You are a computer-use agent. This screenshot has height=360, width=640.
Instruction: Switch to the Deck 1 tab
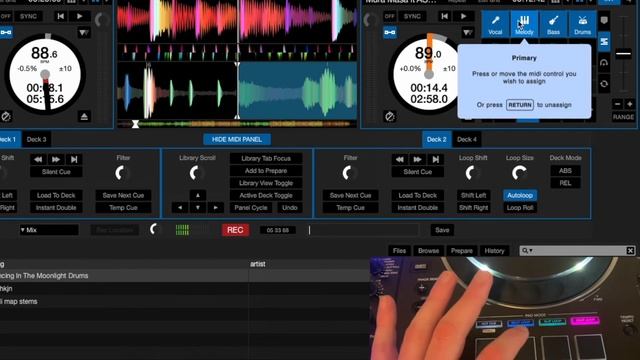[x=8, y=140]
